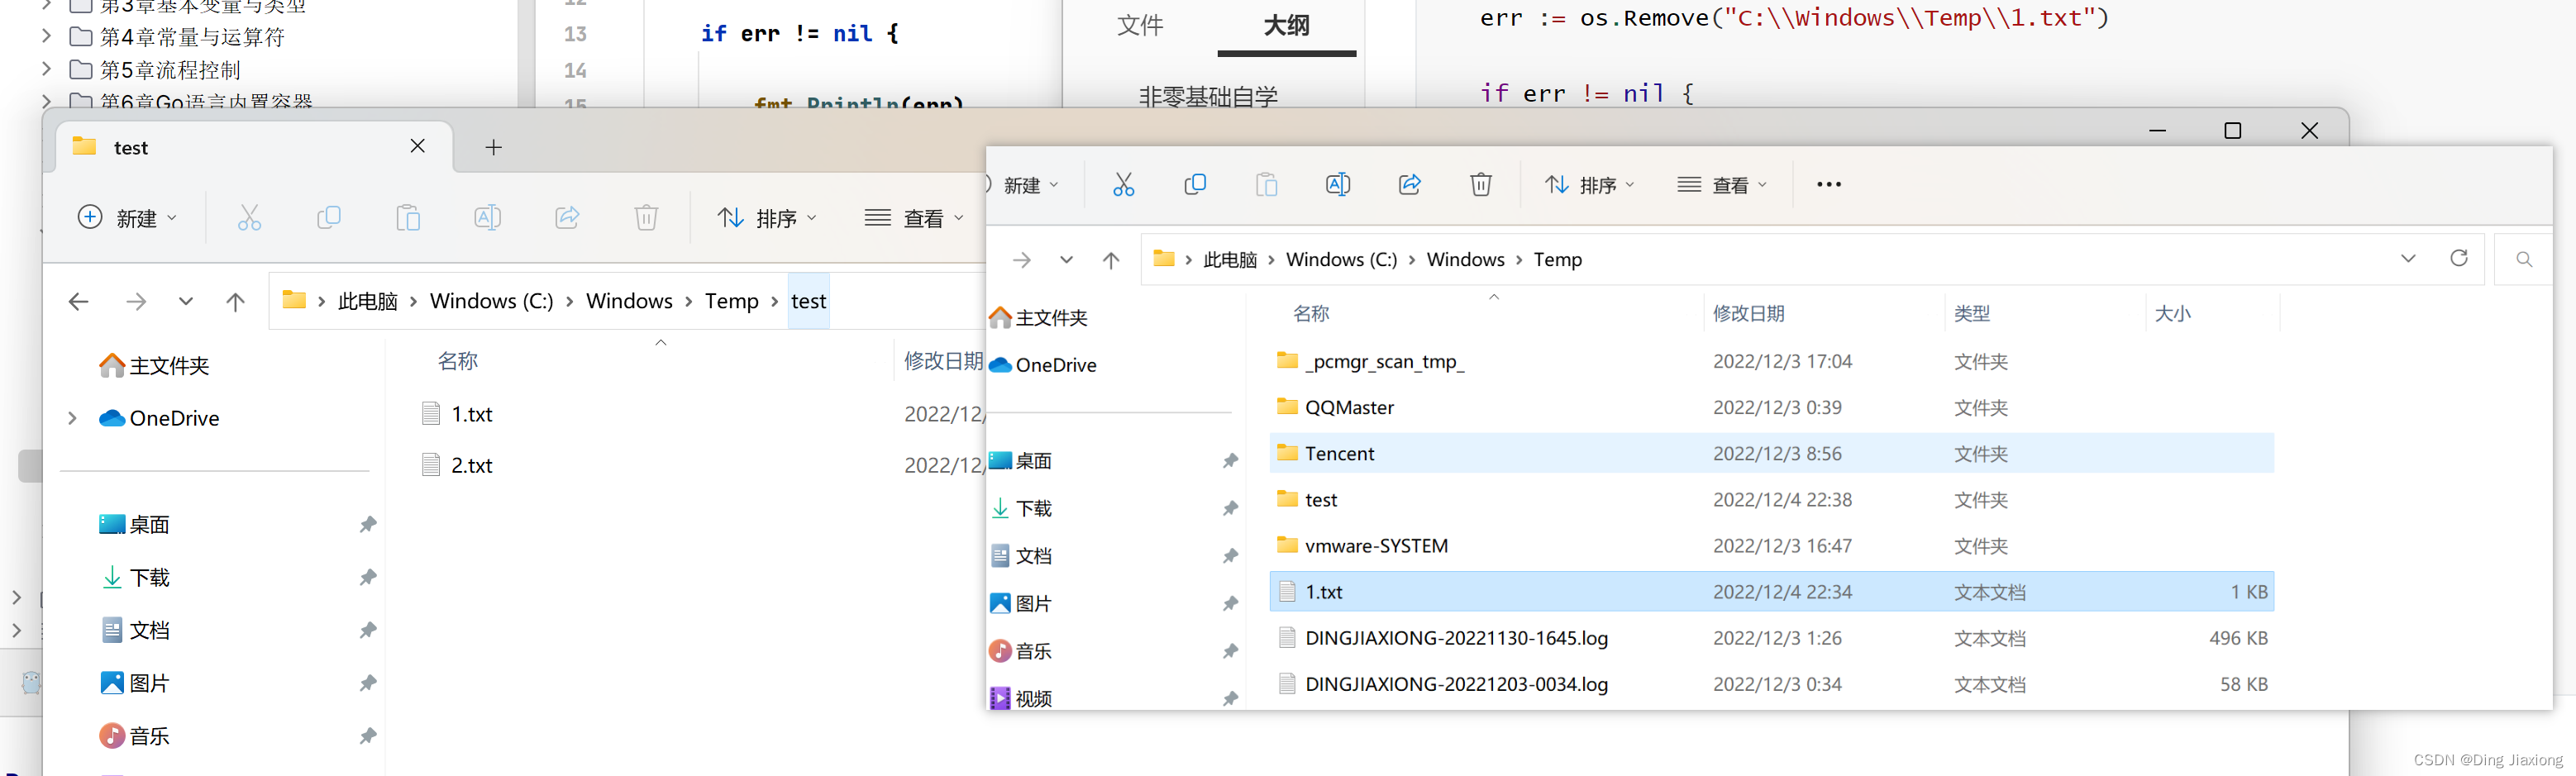
Task: Select DINGJIAXIONG-20221203-0034.log file
Action: tap(1772, 684)
